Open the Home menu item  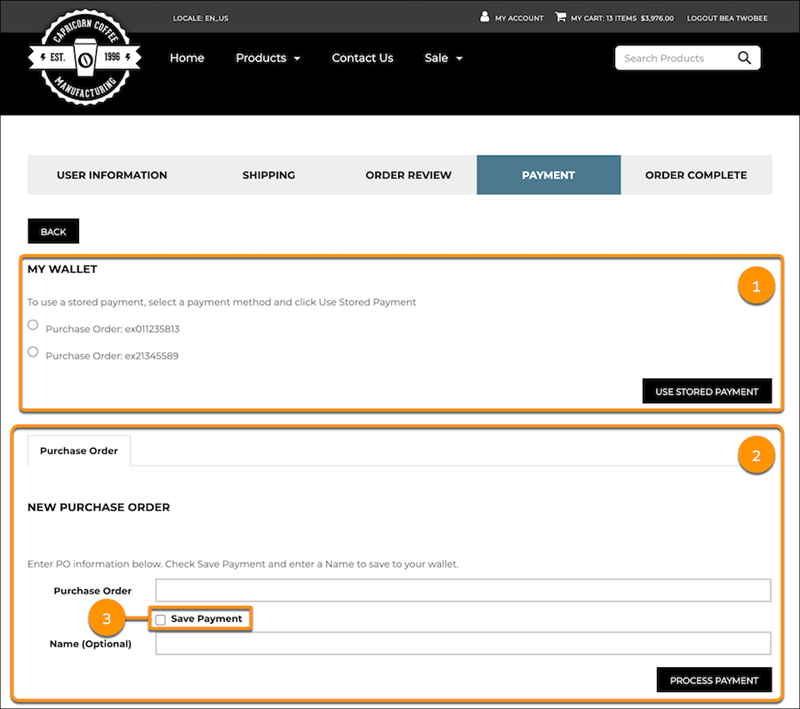[x=187, y=58]
